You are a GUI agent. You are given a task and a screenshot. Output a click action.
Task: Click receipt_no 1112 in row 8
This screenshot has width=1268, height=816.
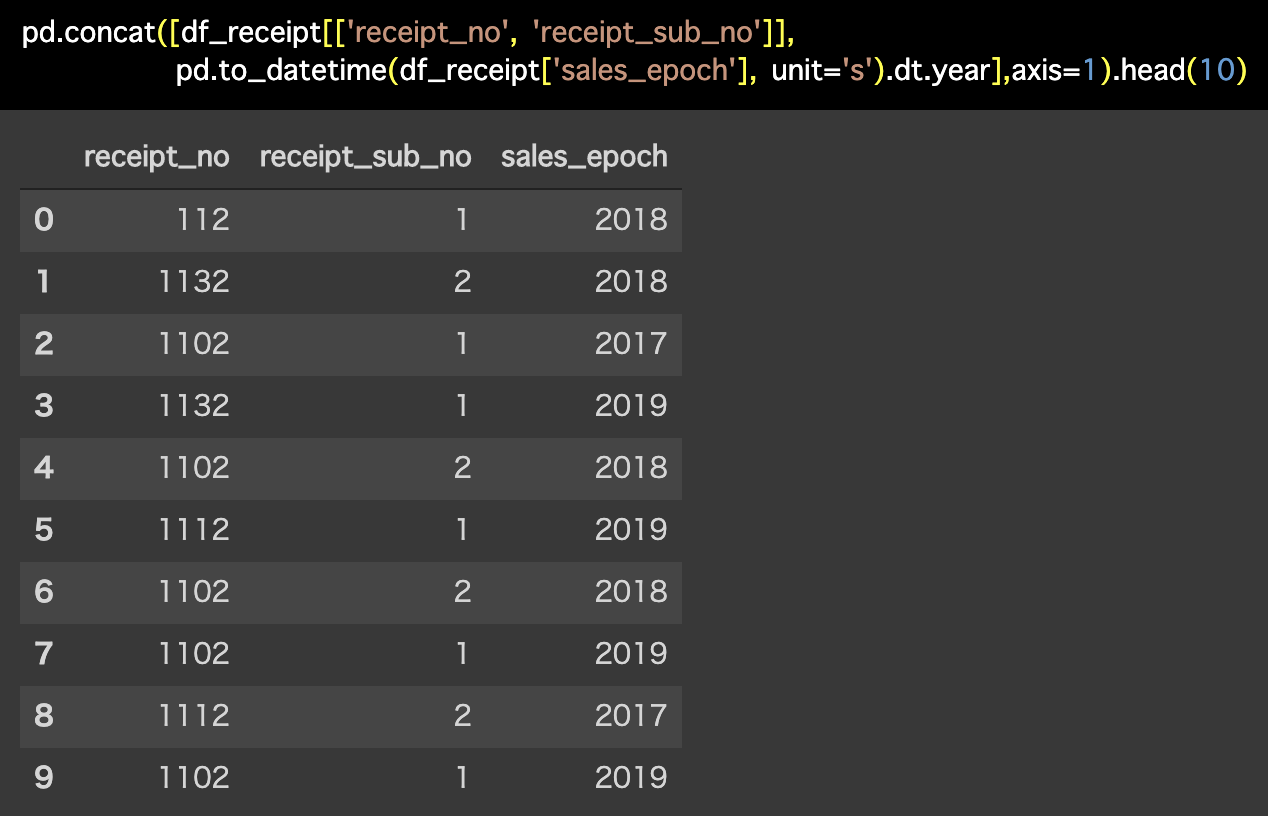194,715
